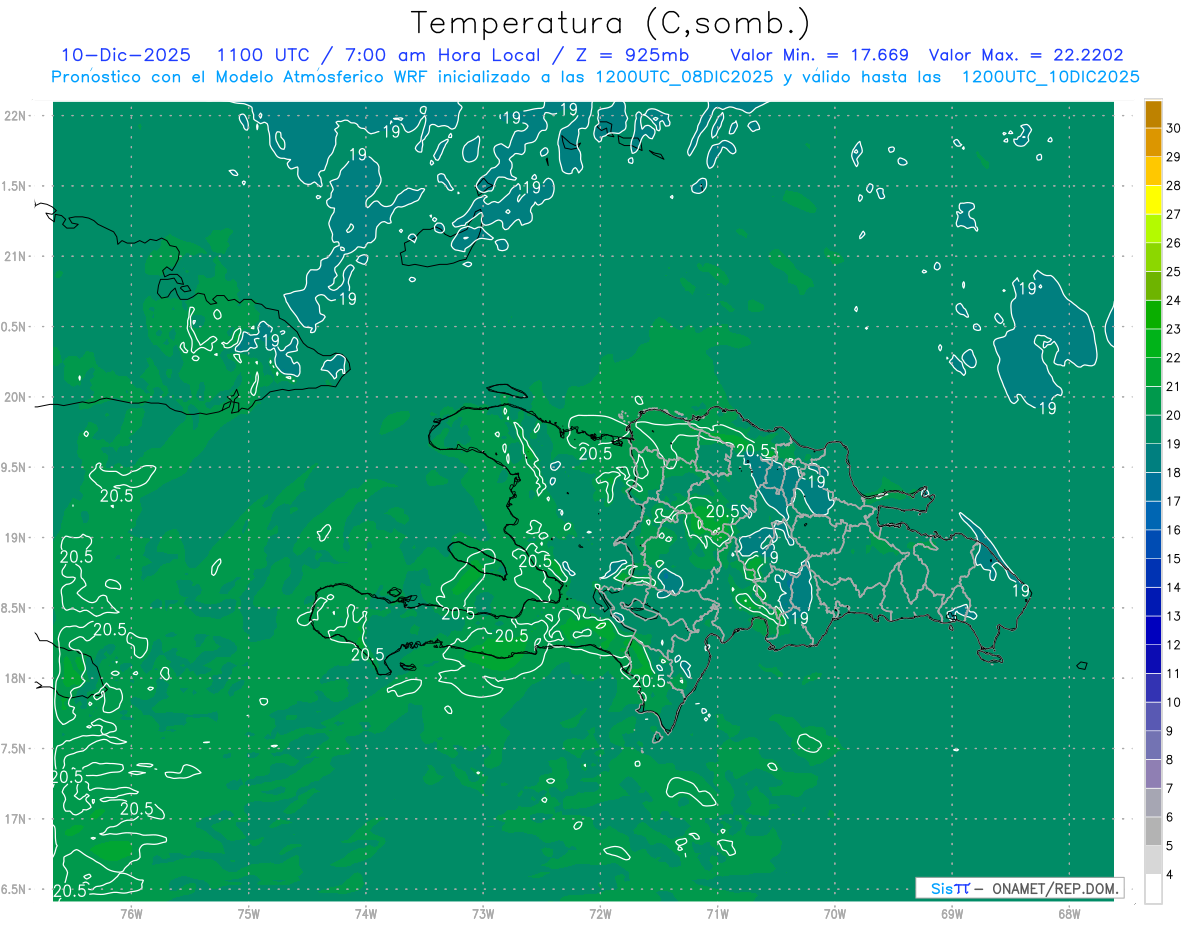Click color scale label "17"
The image size is (1200, 927).
pos(1175,501)
